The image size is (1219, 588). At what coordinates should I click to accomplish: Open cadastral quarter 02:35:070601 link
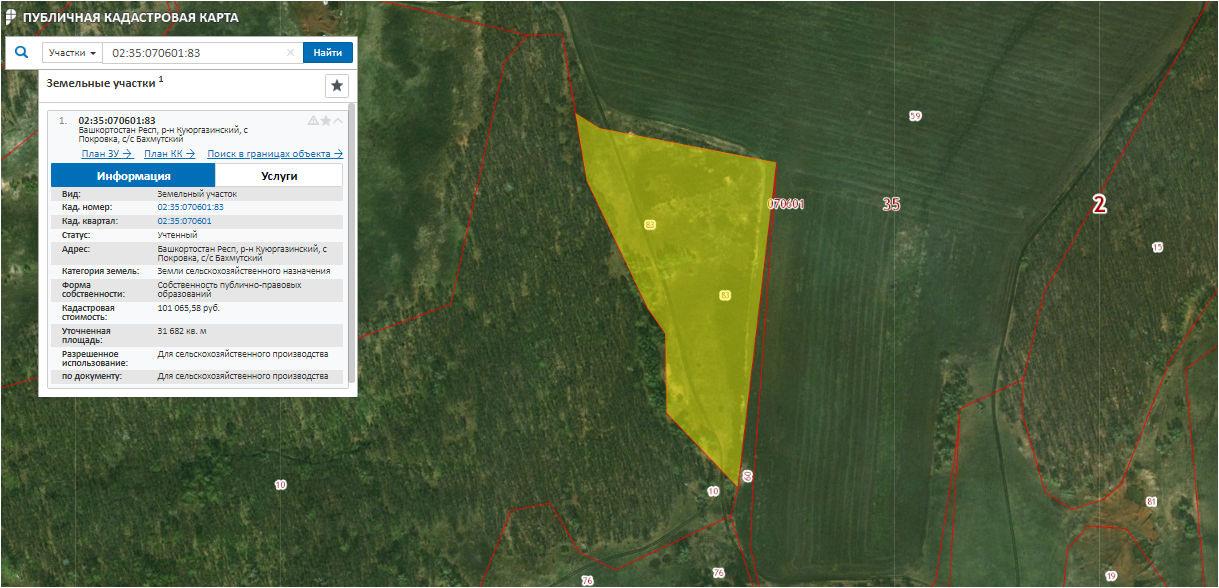coord(184,221)
